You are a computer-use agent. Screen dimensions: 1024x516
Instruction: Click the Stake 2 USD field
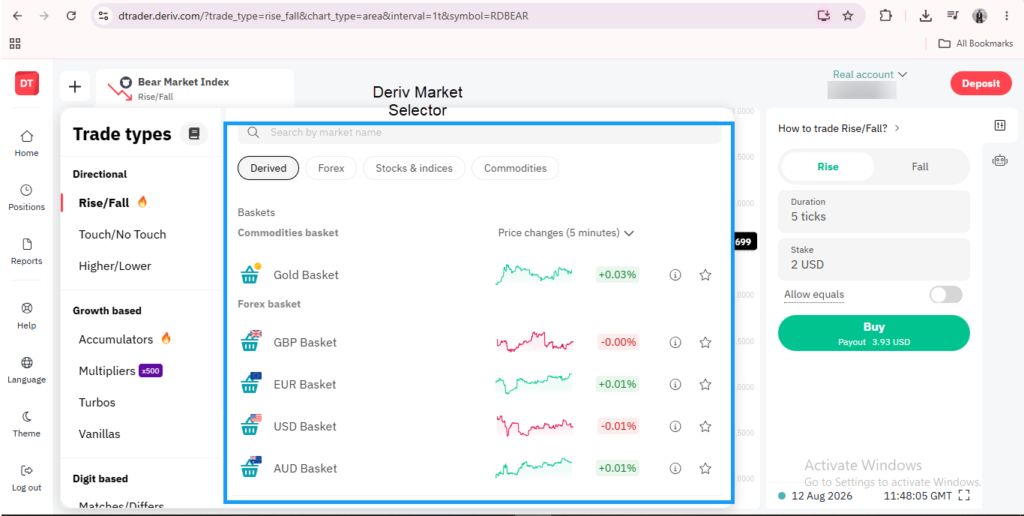(x=874, y=259)
